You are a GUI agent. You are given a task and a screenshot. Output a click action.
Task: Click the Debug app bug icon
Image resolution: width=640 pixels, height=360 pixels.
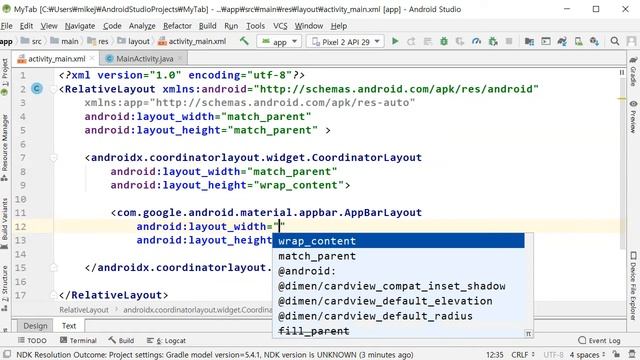[444, 41]
